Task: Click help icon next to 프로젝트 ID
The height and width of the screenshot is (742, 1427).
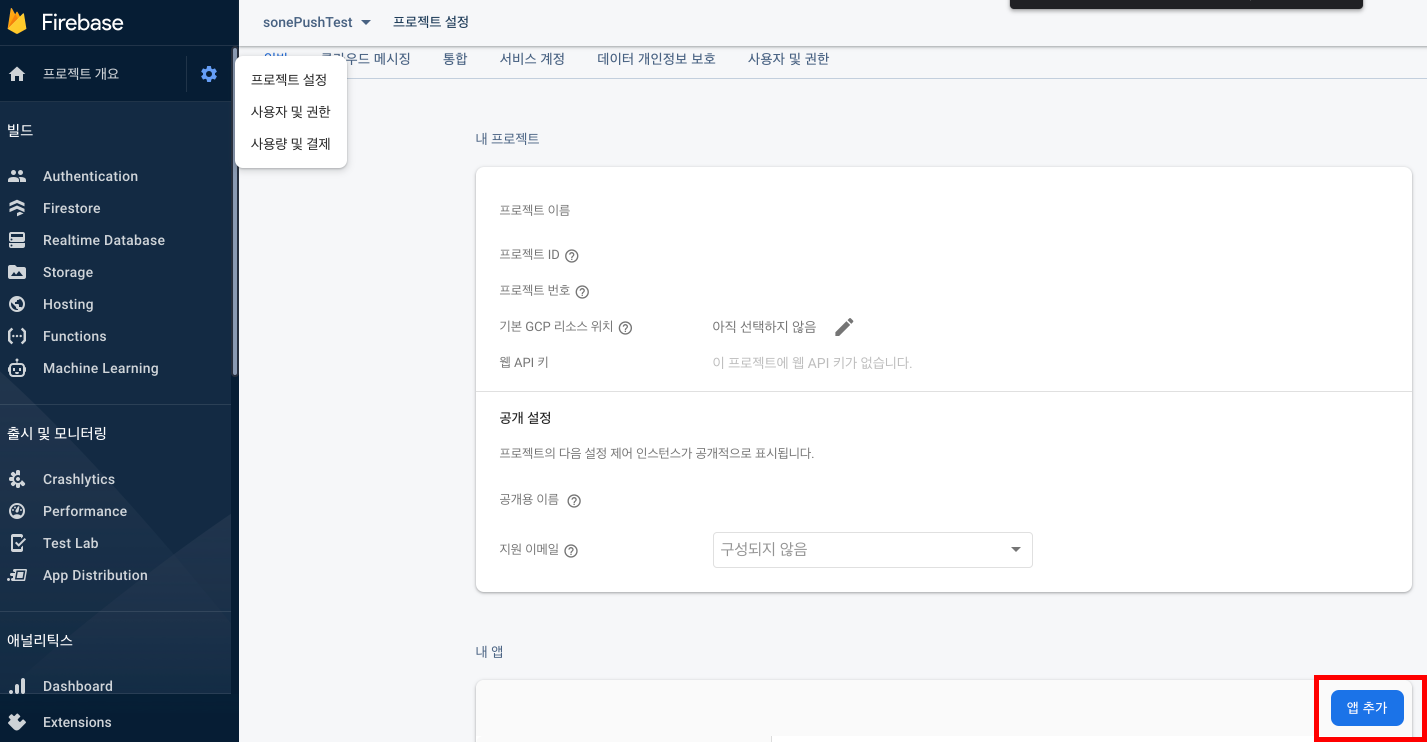Action: [572, 255]
